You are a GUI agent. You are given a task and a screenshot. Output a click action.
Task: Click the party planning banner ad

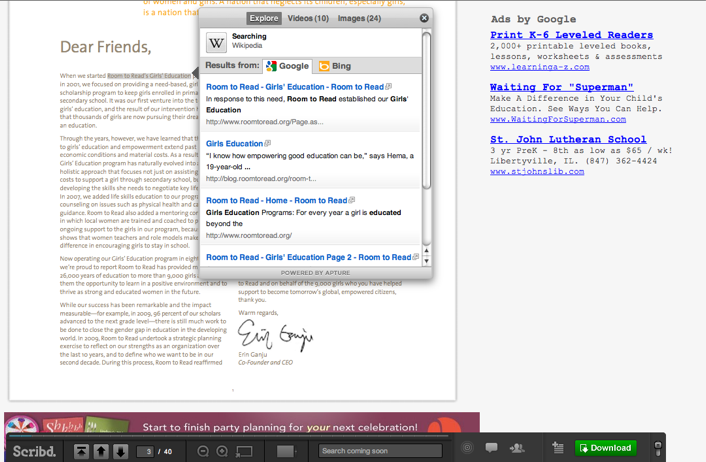[242, 423]
